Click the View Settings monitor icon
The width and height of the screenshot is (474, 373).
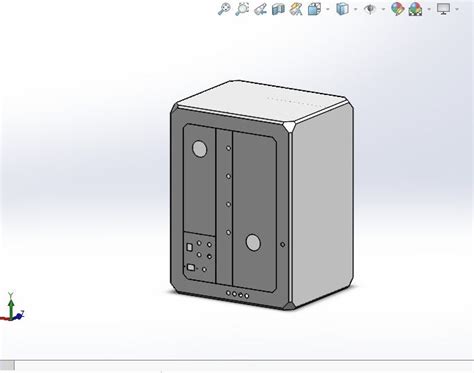[443, 9]
